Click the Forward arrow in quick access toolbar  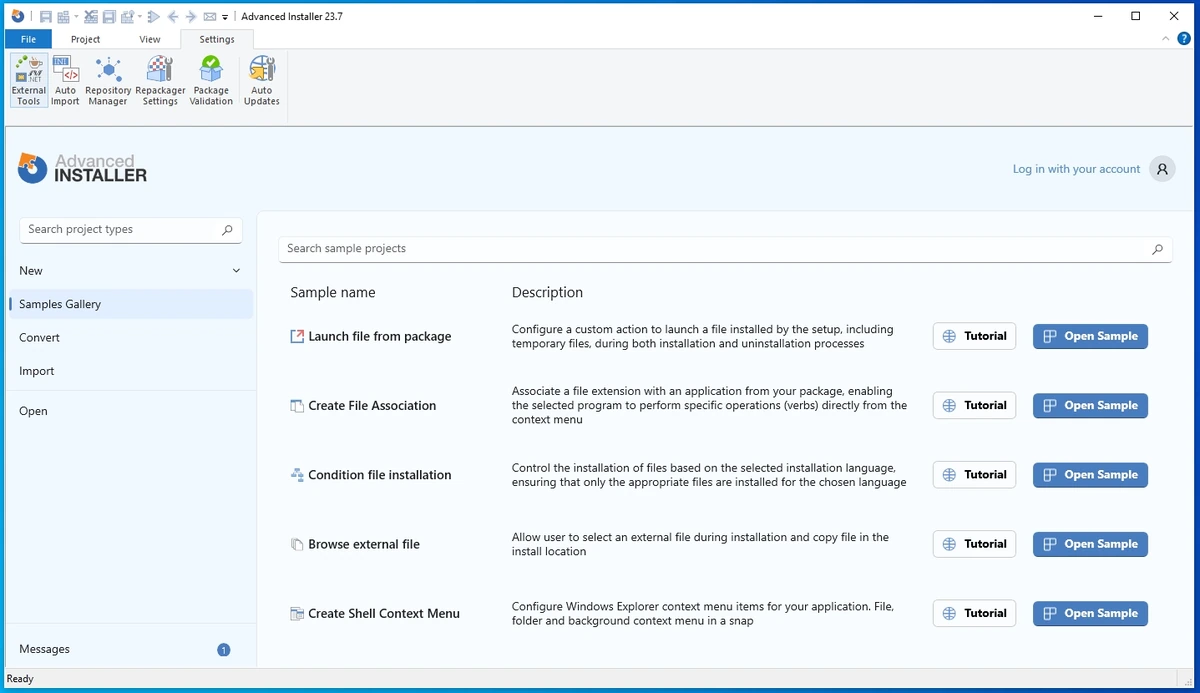191,17
